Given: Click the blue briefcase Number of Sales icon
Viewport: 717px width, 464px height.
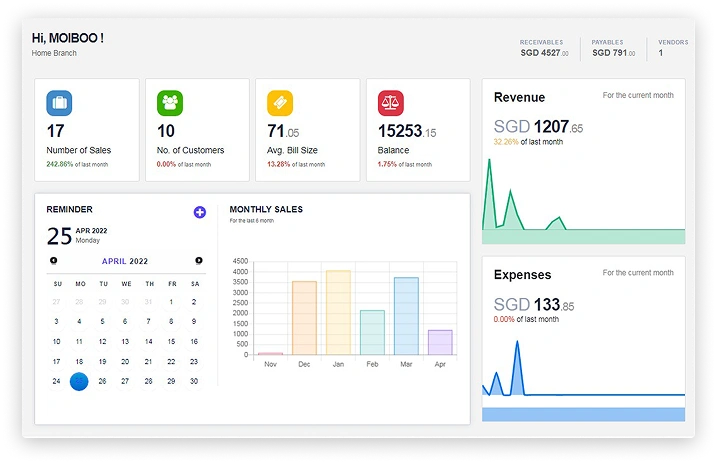Looking at the screenshot, I should [x=59, y=103].
